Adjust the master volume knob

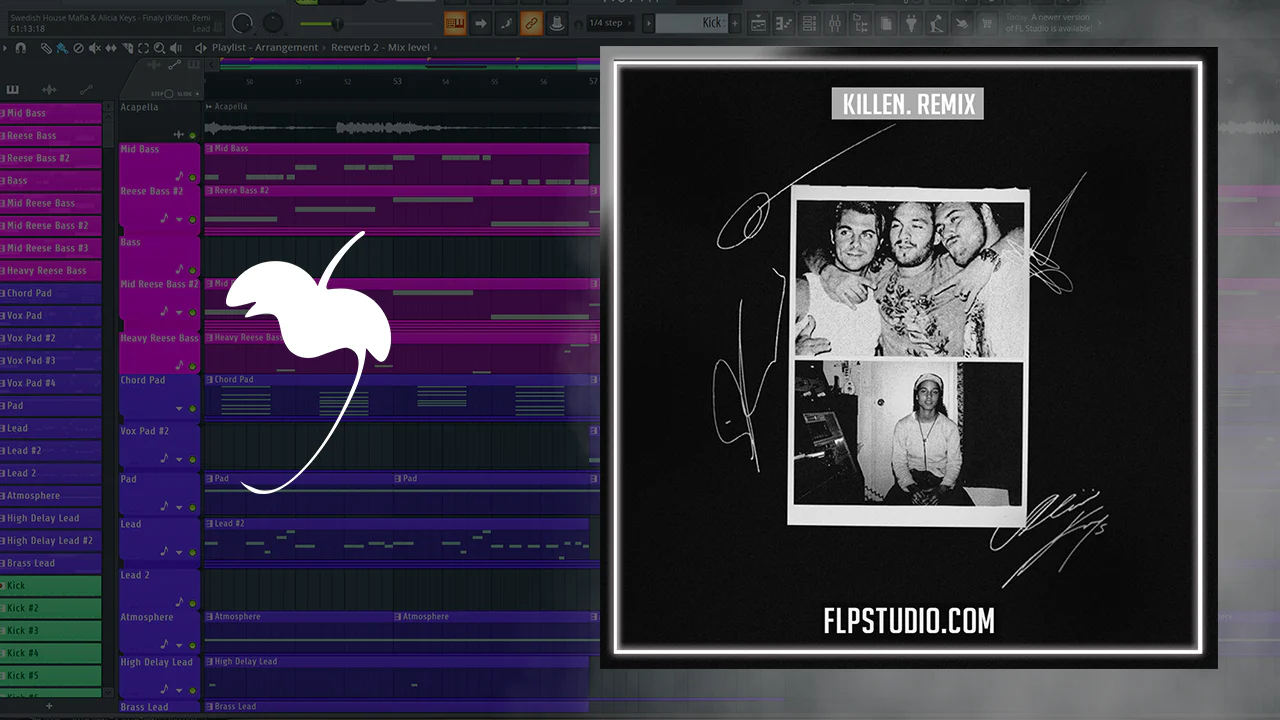(243, 23)
